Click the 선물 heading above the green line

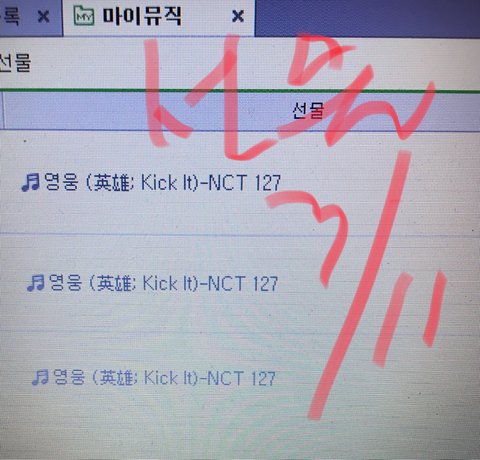click(15, 62)
